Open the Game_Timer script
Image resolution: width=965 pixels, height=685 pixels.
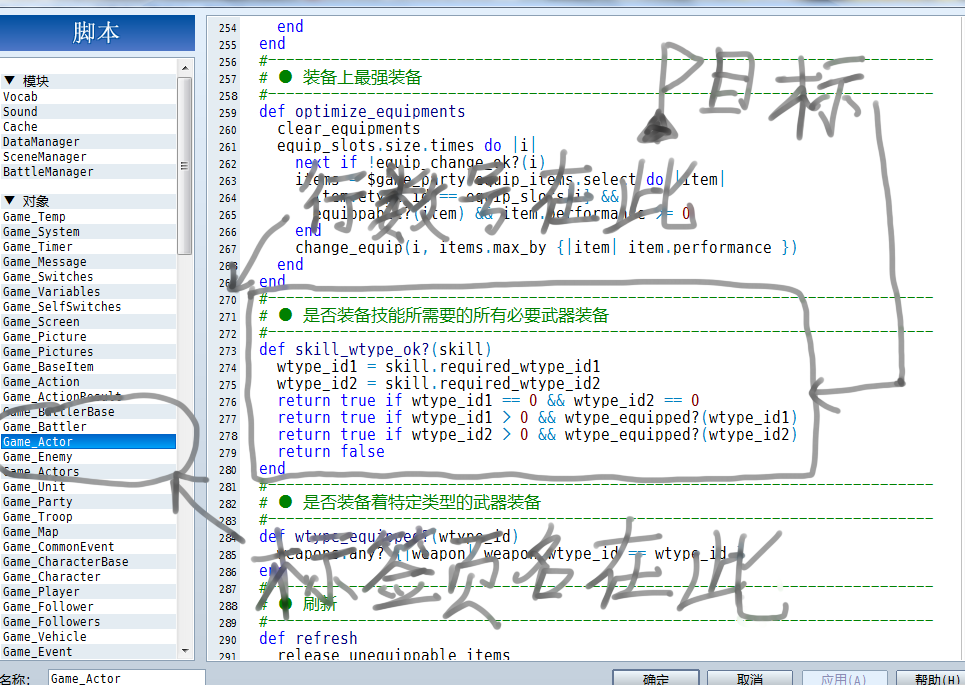tap(88, 247)
